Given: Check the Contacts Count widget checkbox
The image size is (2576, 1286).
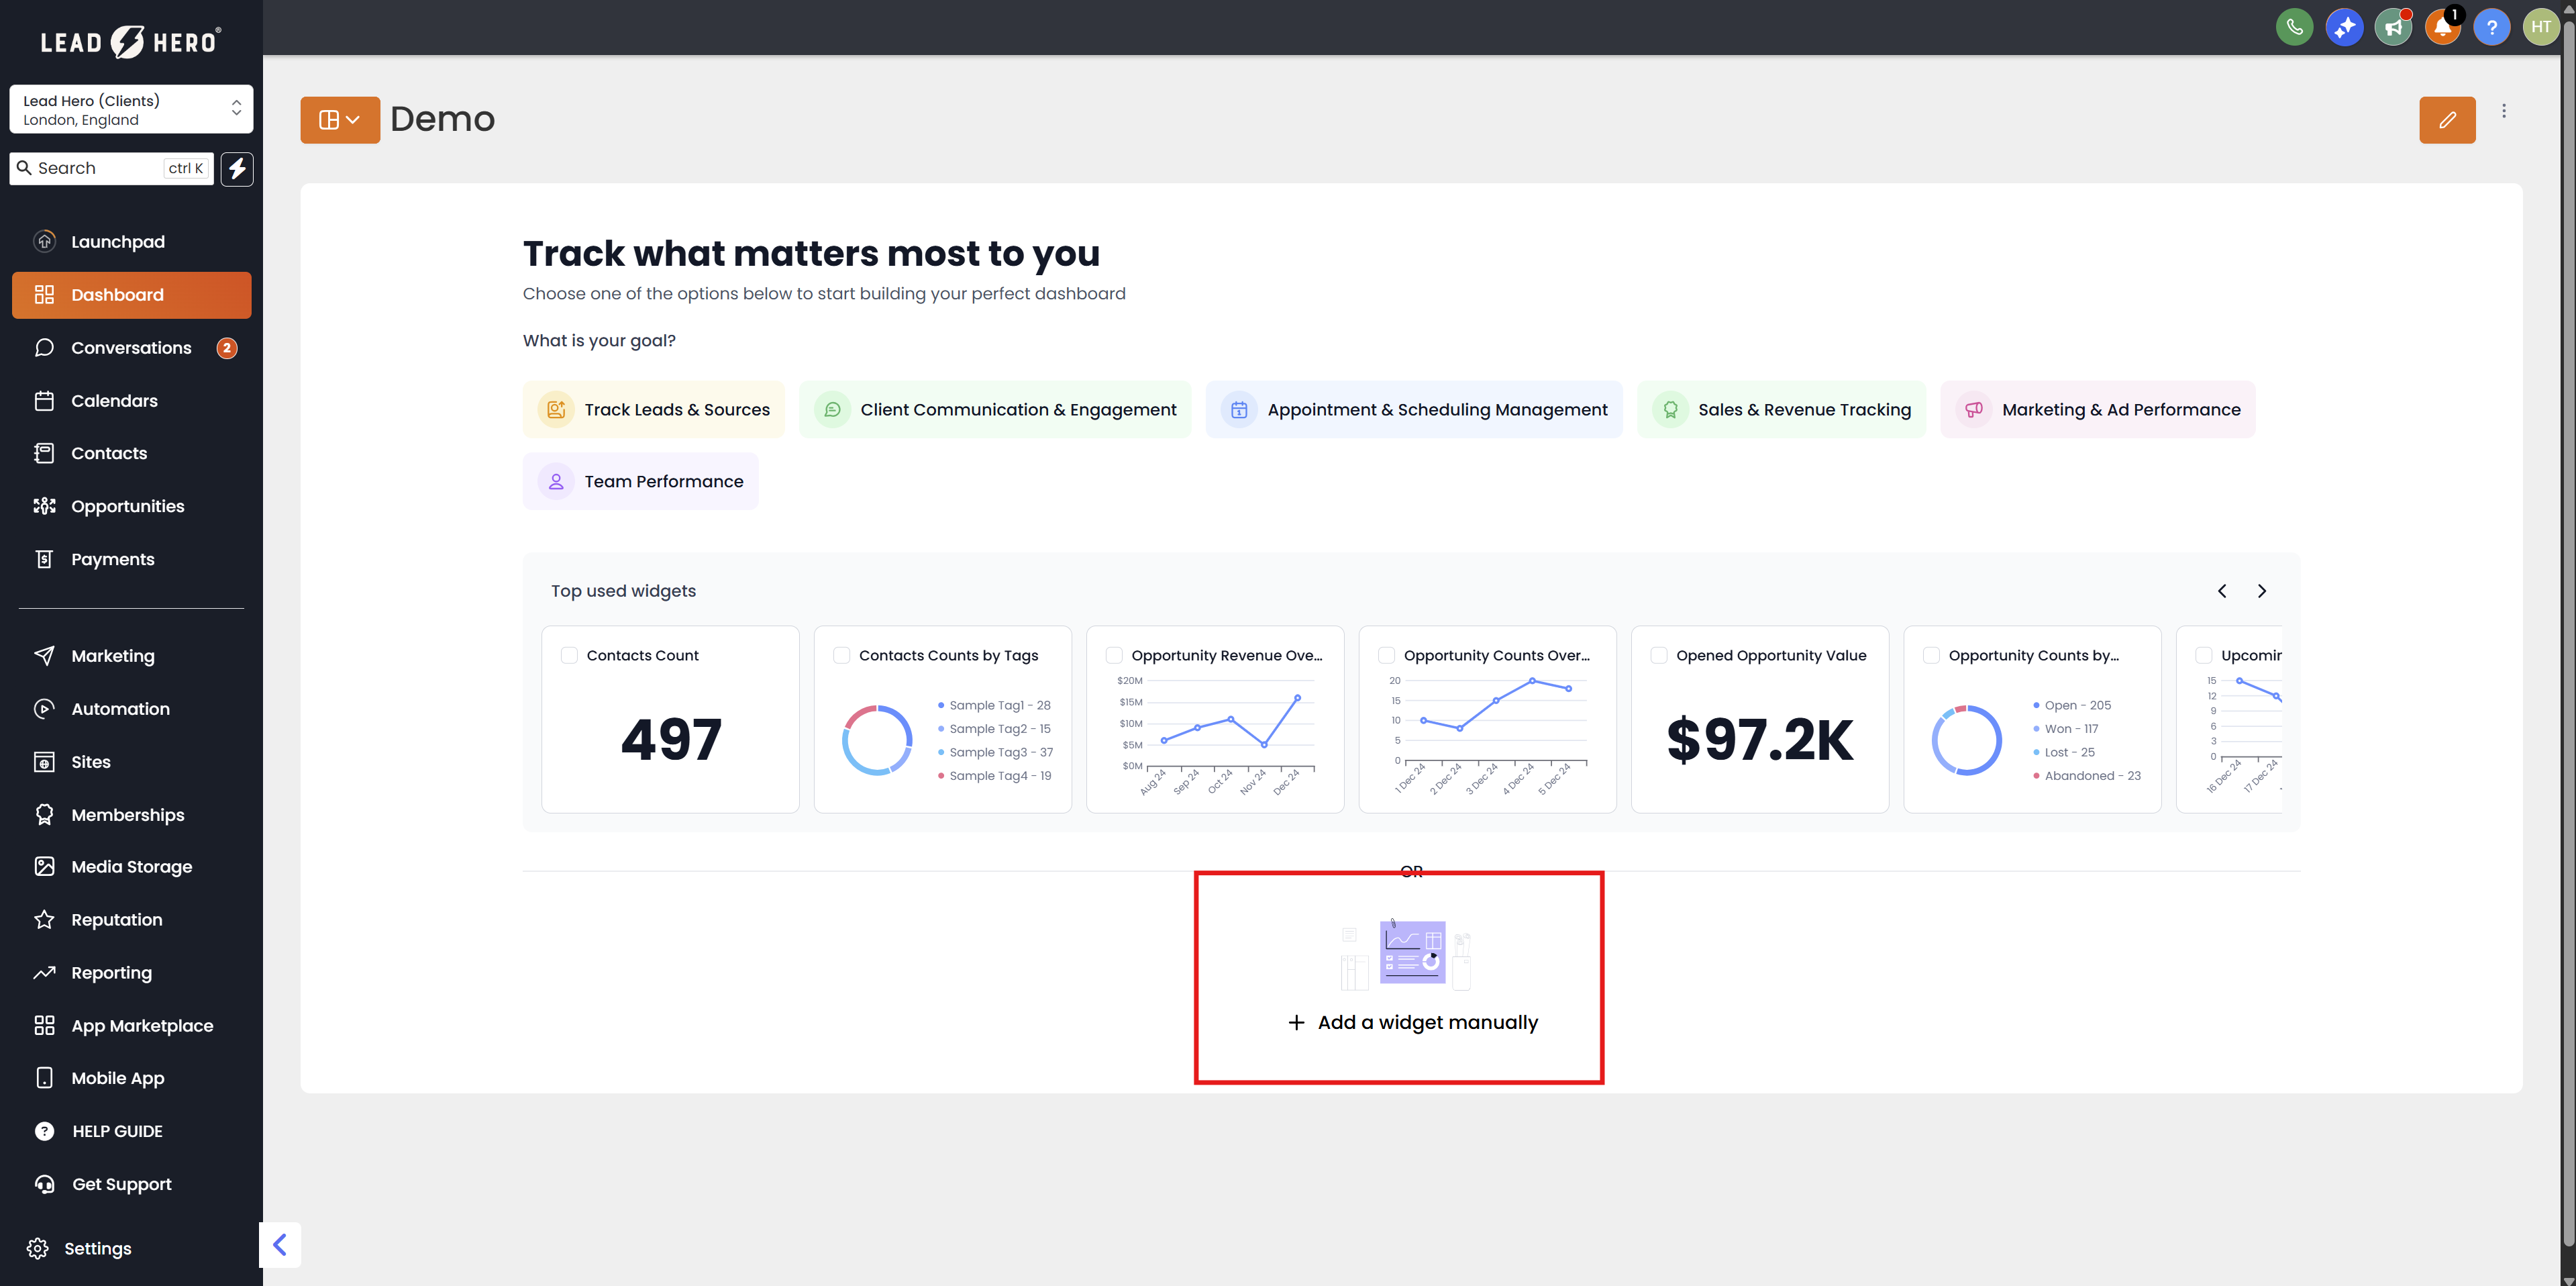Looking at the screenshot, I should tap(569, 655).
